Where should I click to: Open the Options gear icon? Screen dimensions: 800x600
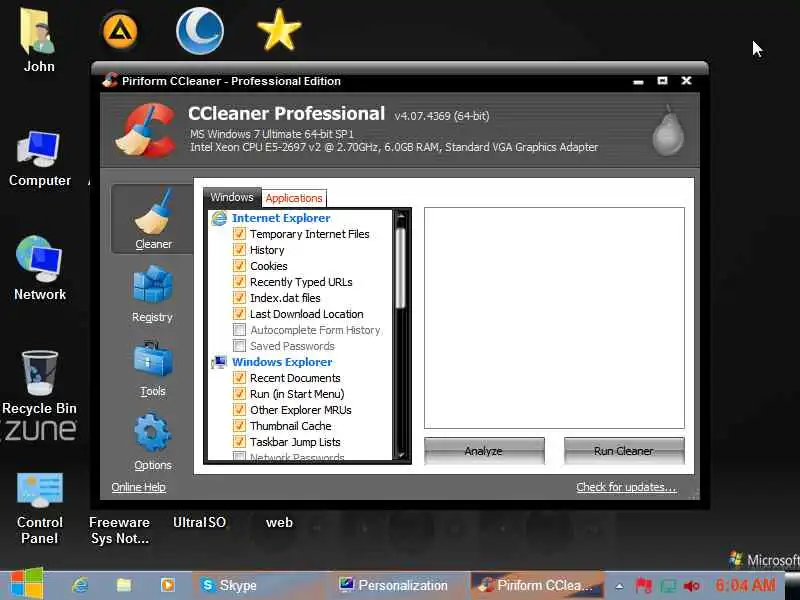pos(153,433)
